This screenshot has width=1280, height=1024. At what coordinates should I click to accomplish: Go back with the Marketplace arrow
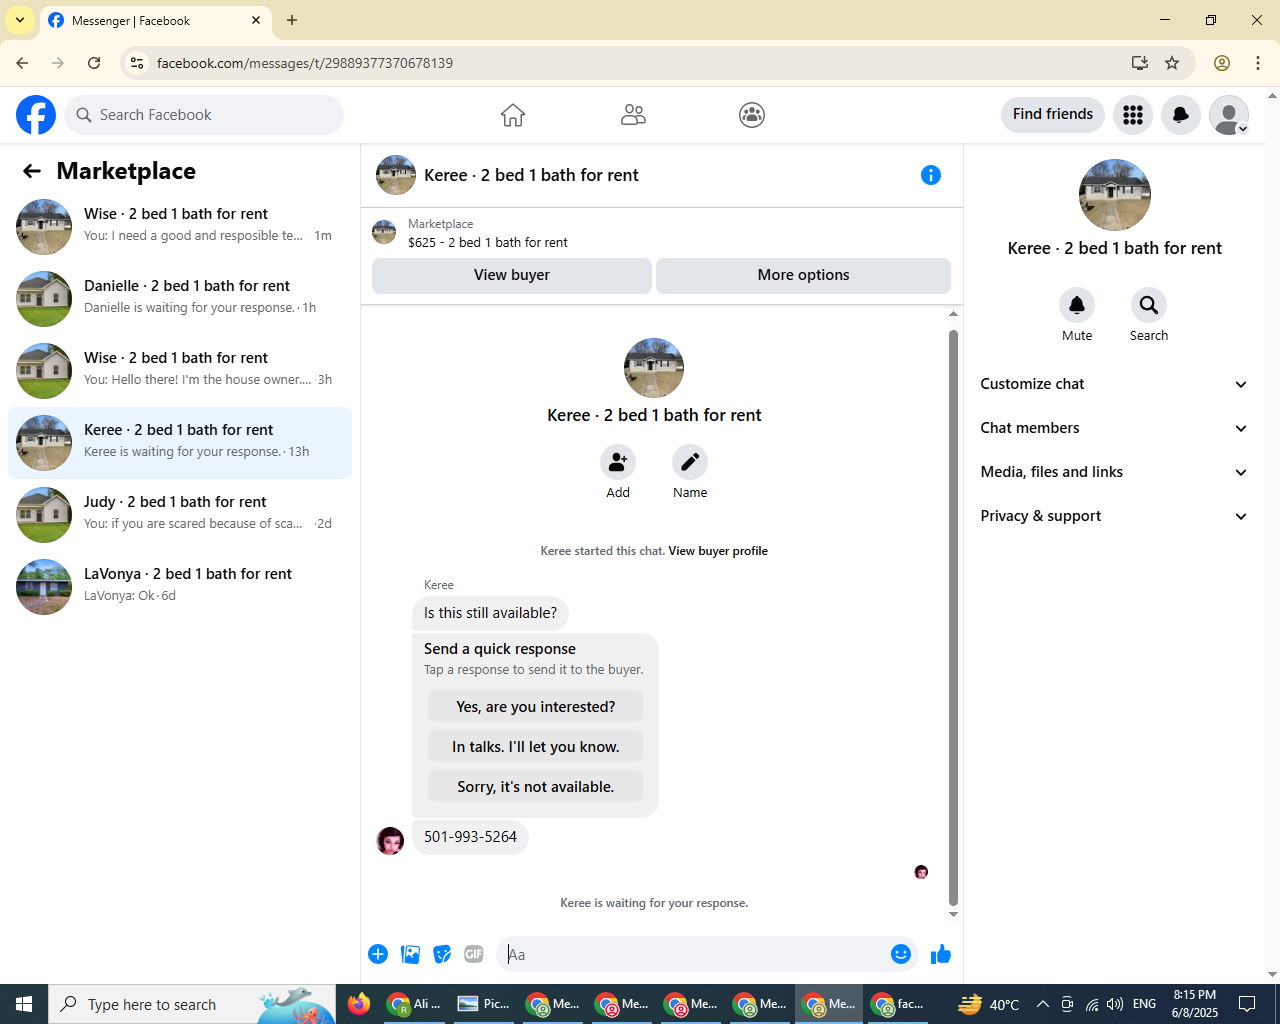point(32,171)
